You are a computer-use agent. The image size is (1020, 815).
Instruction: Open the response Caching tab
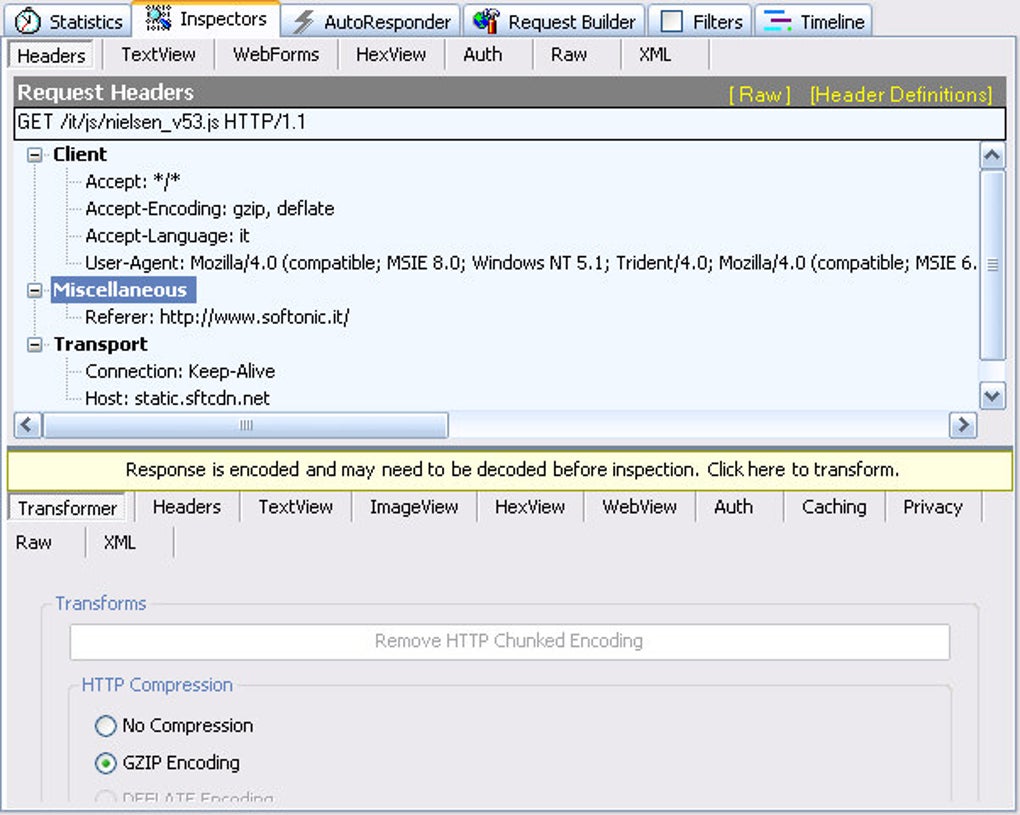[x=834, y=507]
